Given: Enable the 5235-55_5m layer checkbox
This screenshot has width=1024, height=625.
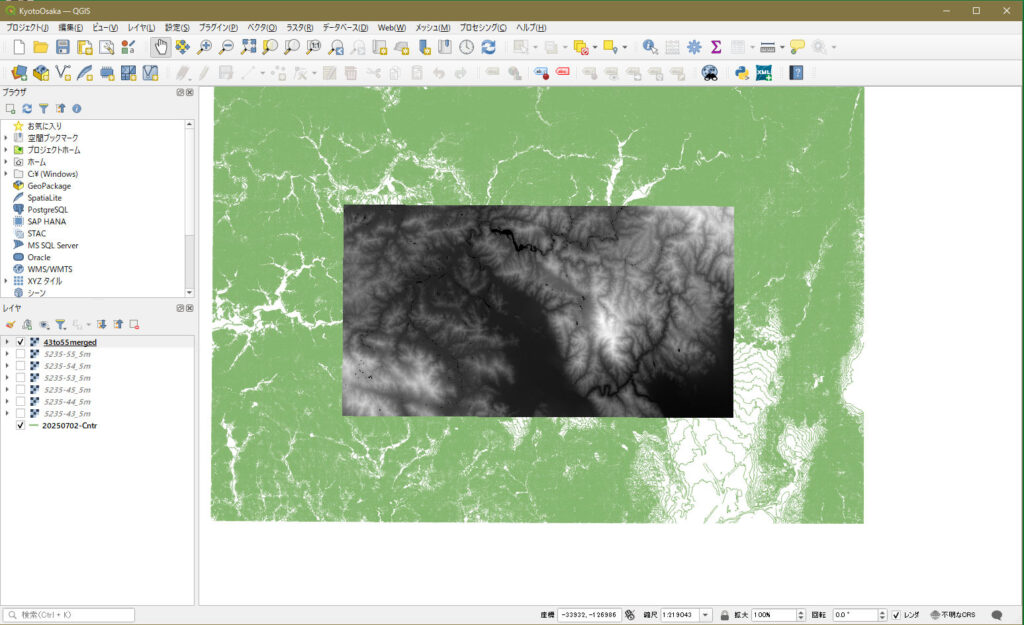Looking at the screenshot, I should point(21,354).
